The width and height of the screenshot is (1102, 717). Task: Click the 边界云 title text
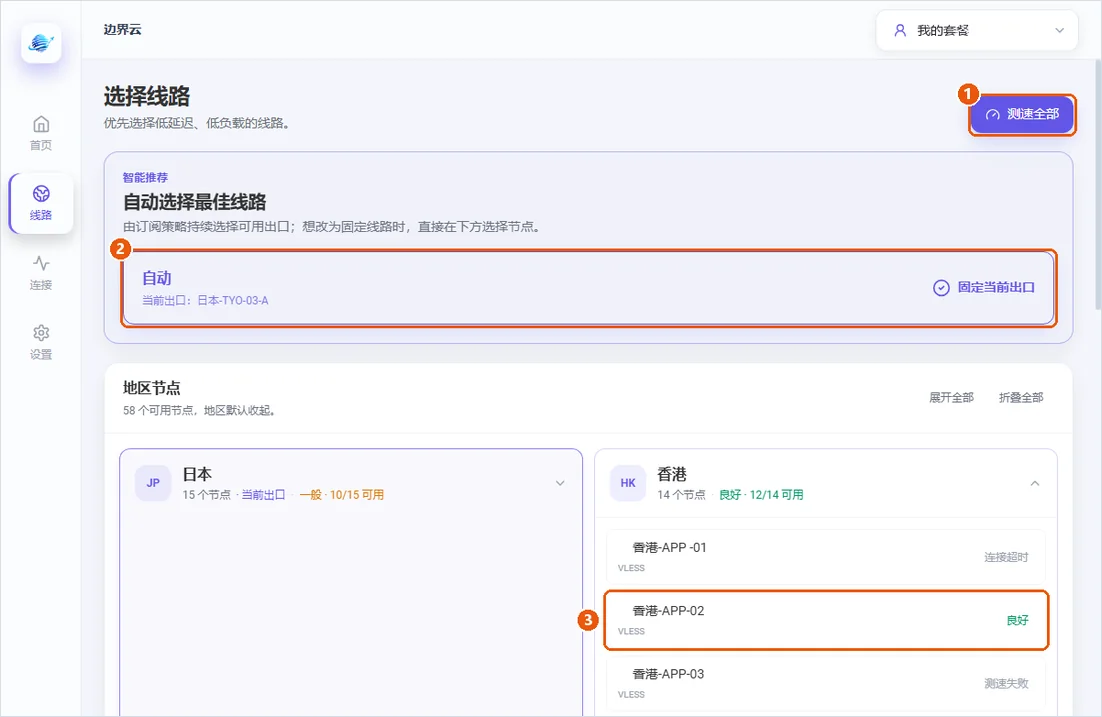coord(122,30)
